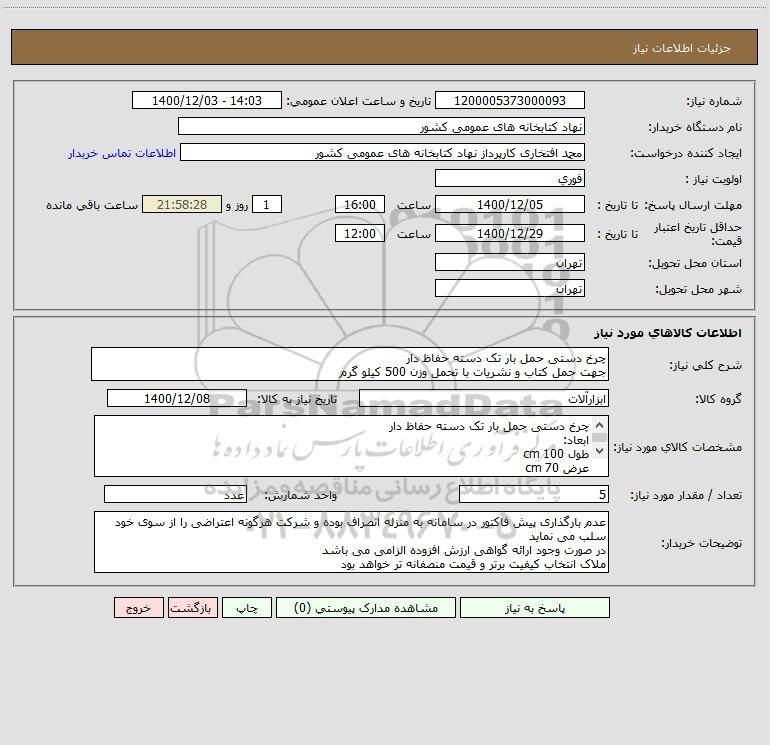Click the شهر محل تحویل label
This screenshot has height=745, width=770.
point(698,289)
